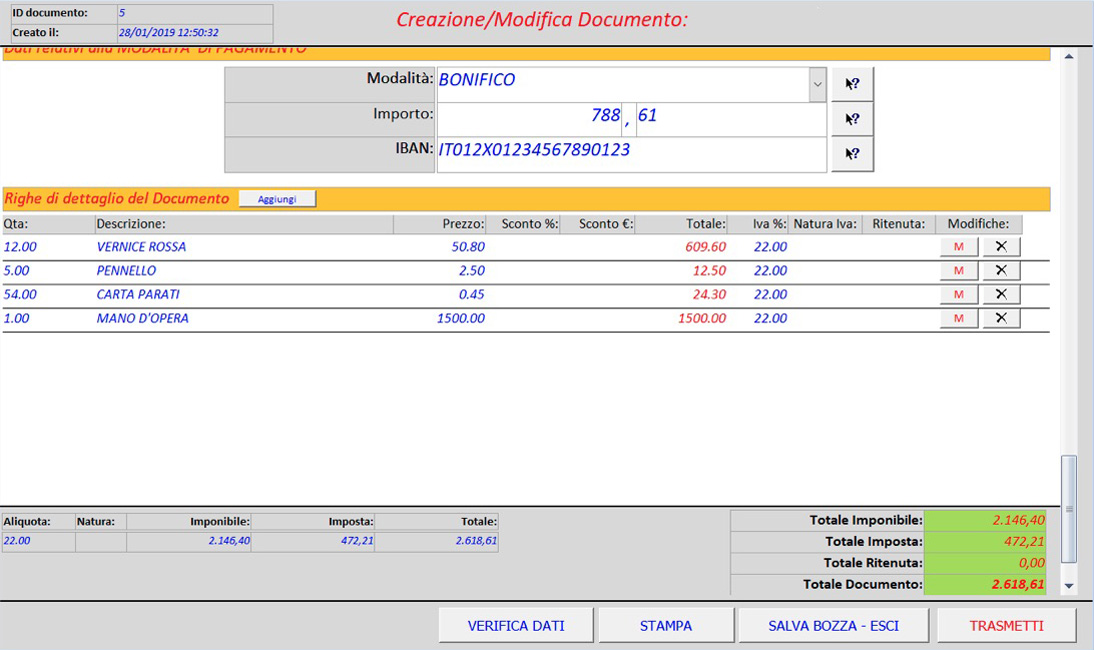Modify the CARTA PARATI row with M
This screenshot has width=1094, height=650.
[959, 294]
